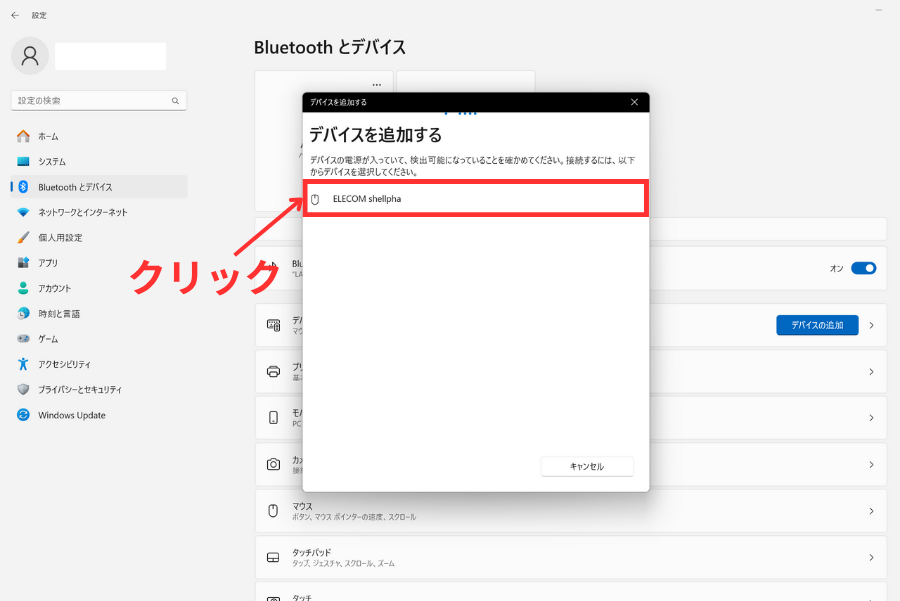Open 個人用設定 in the sidebar
The width and height of the screenshot is (900, 601).
pyautogui.click(x=99, y=237)
